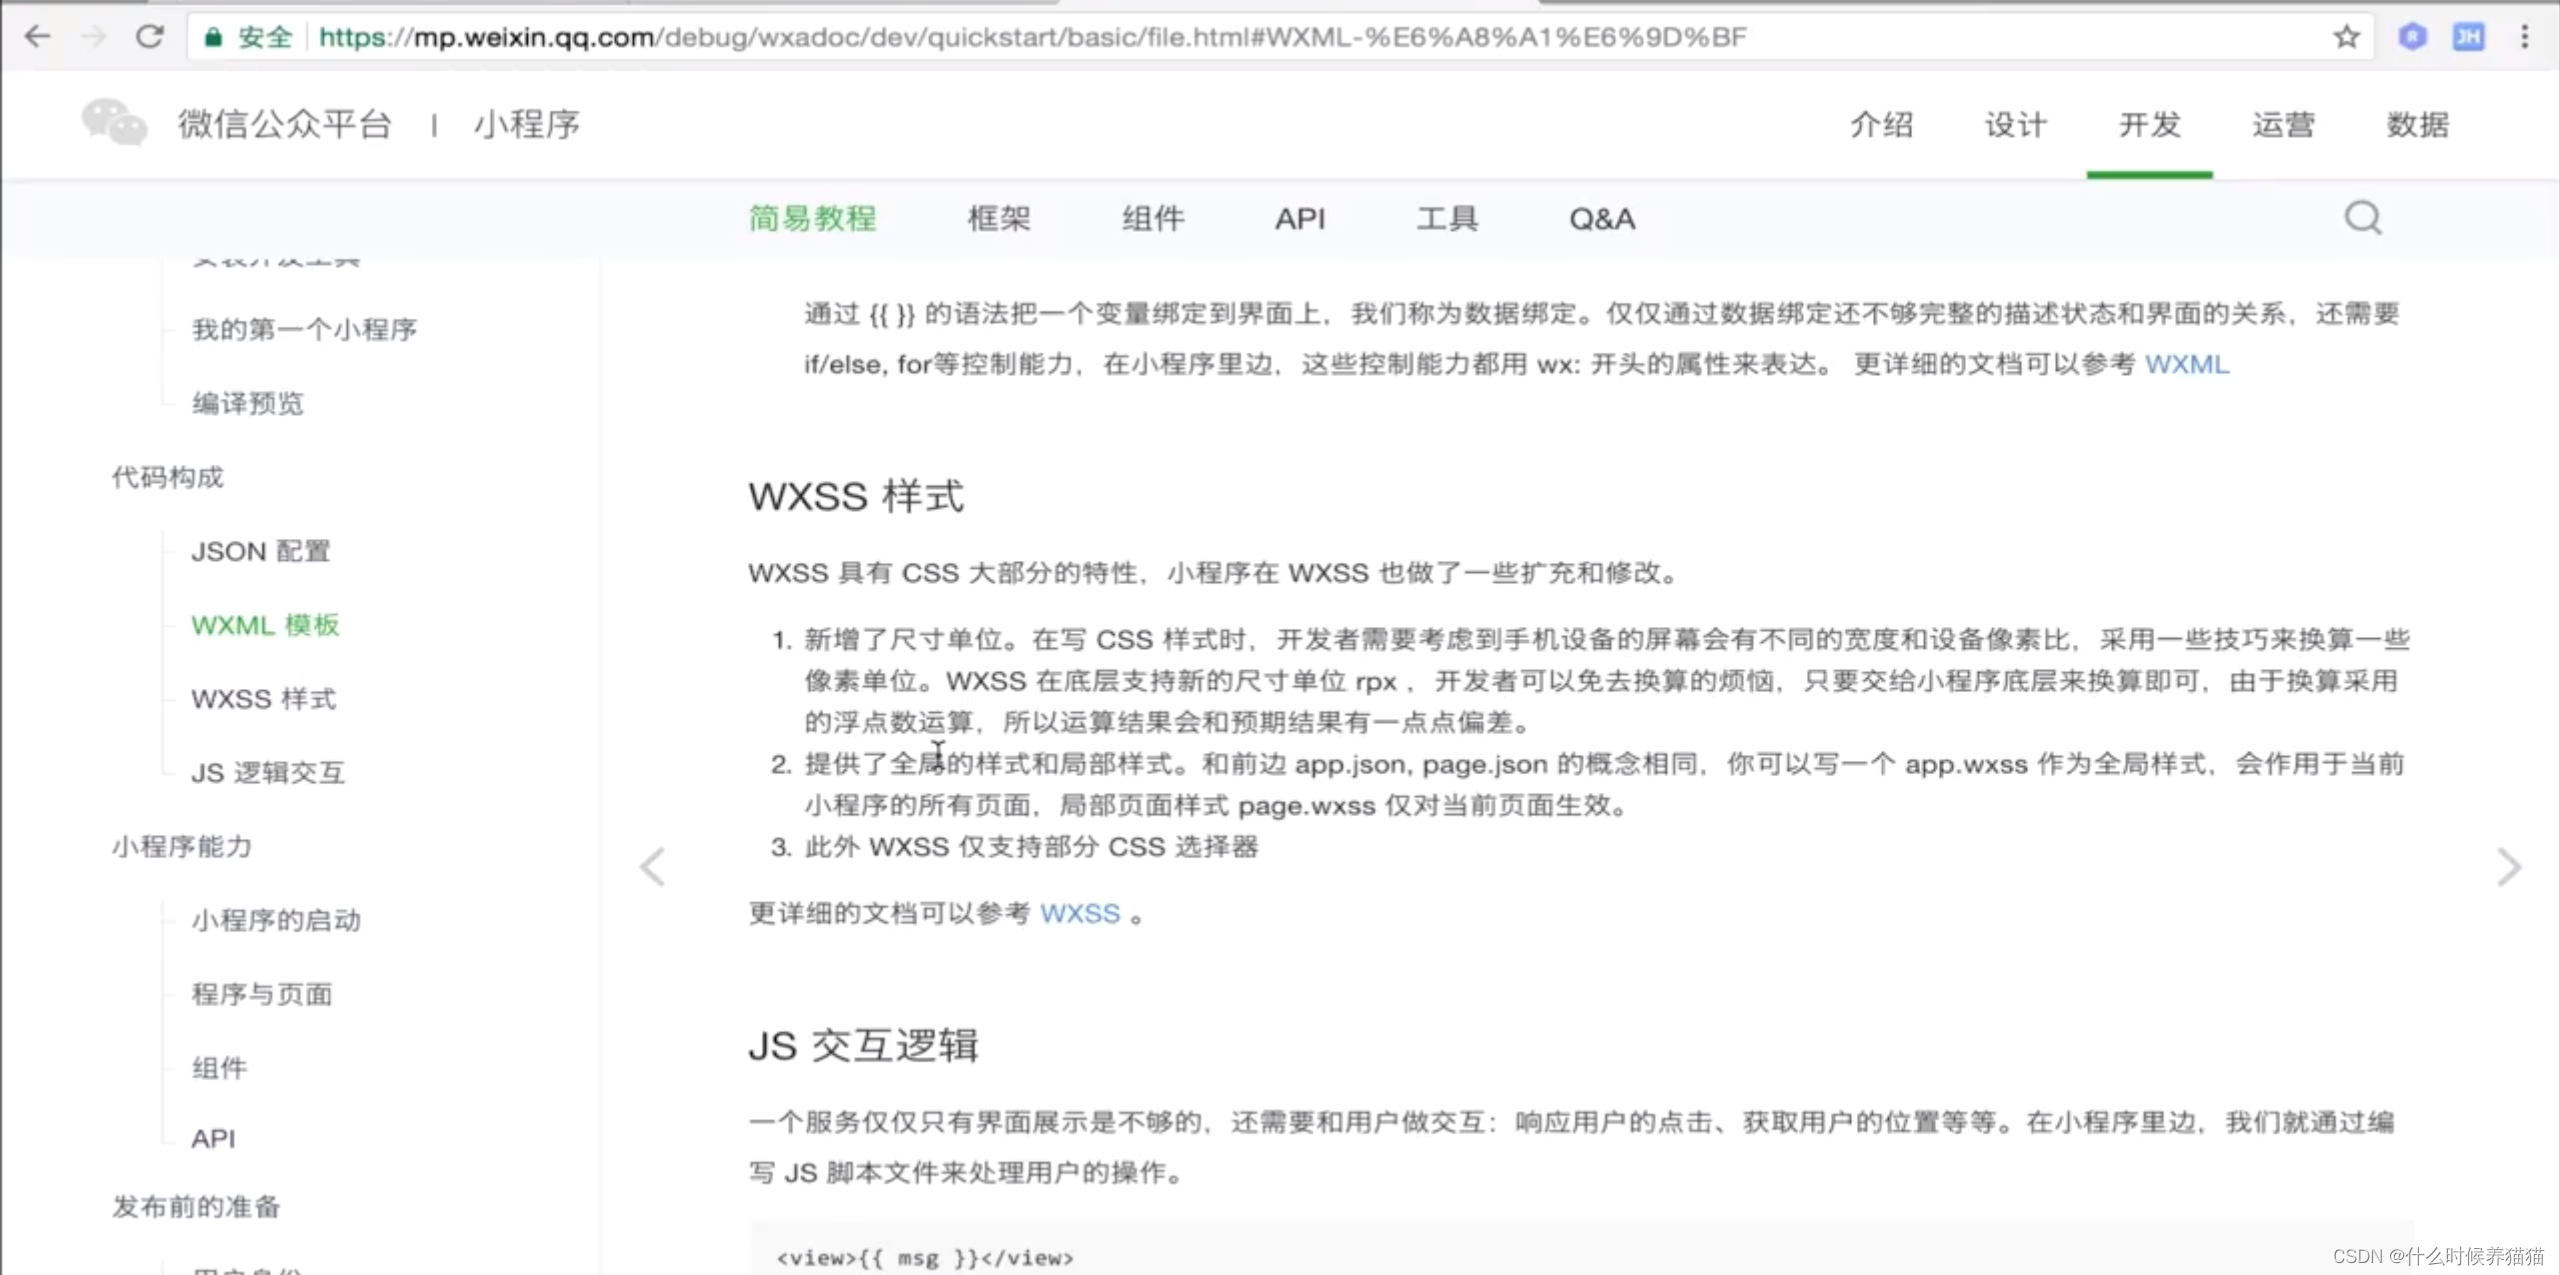Bookmark page with the star icon
The image size is (2560, 1275).
point(2346,37)
